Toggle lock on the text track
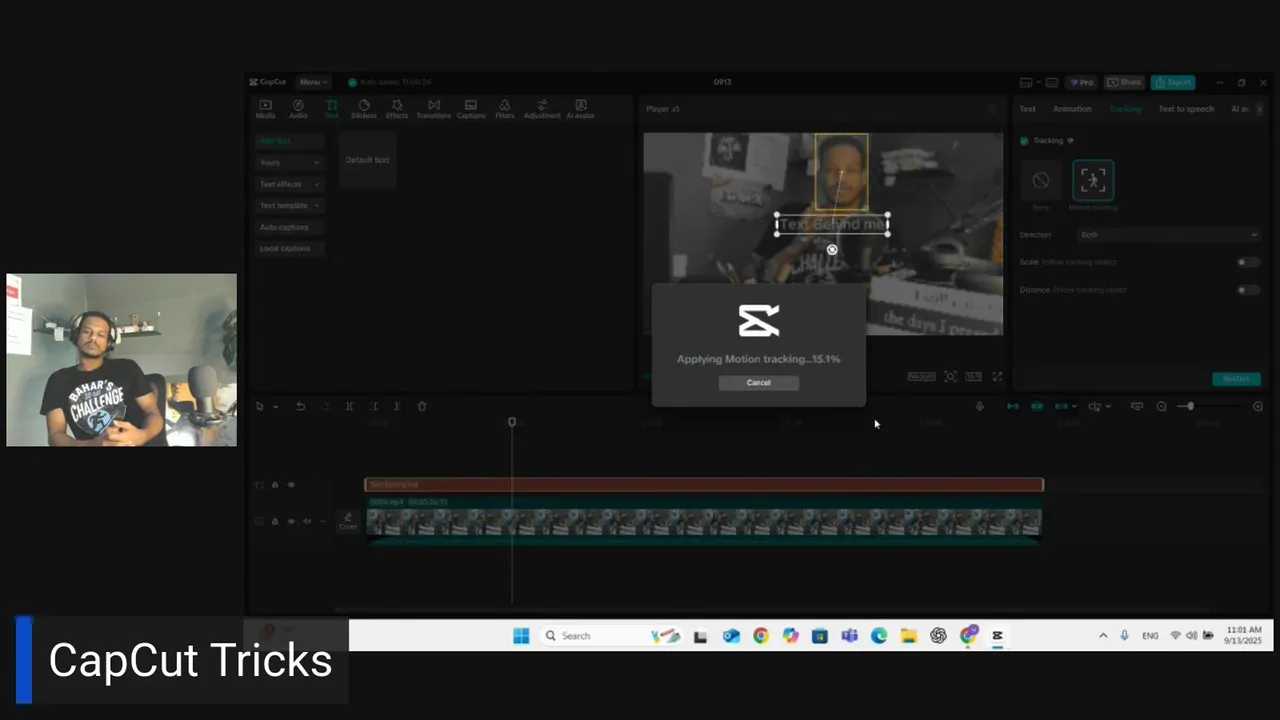 [275, 485]
